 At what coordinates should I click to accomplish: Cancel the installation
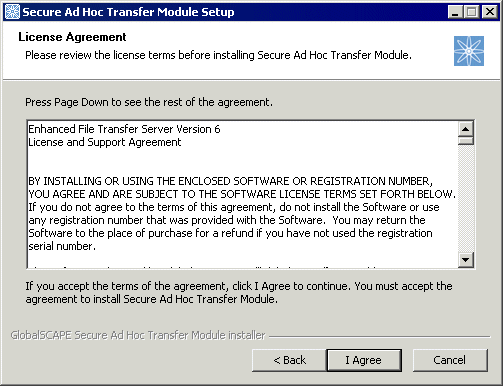click(450, 360)
